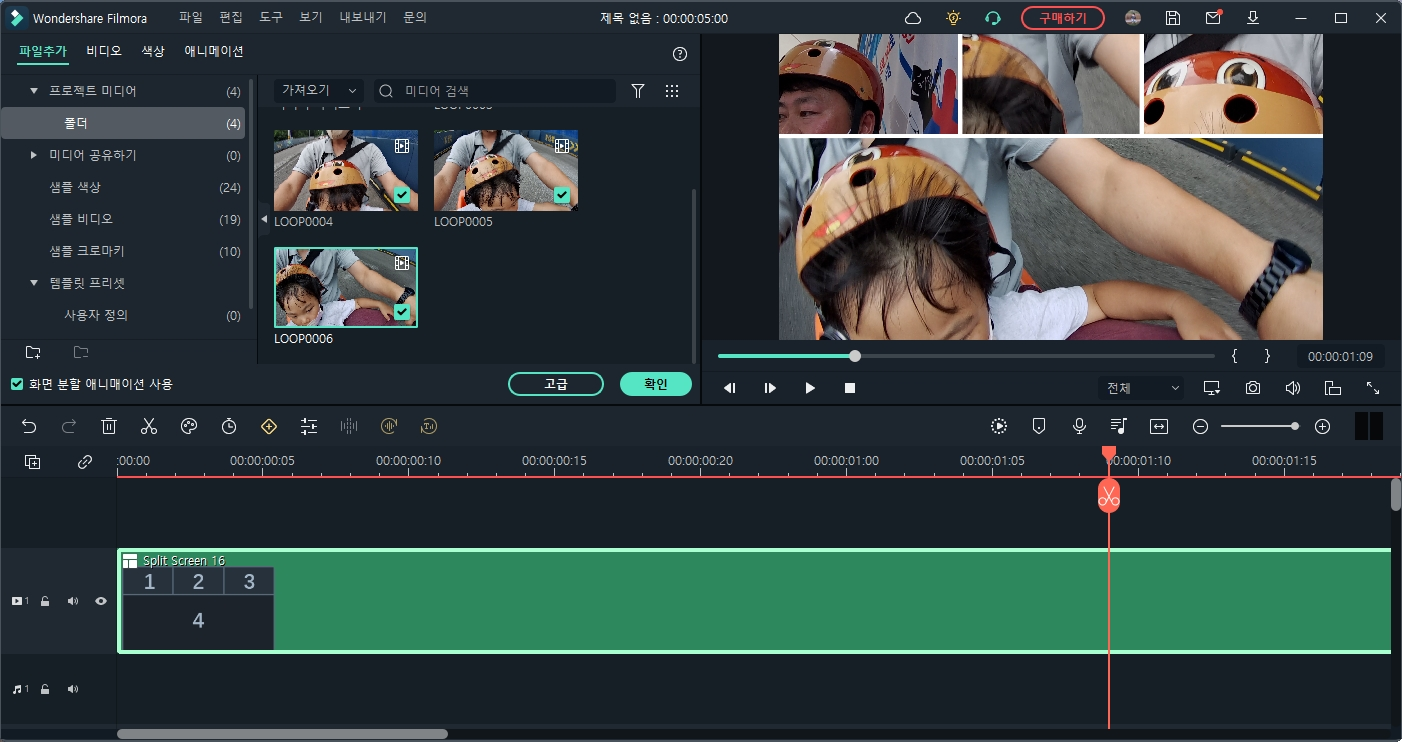Click the 확인 confirm button
The width and height of the screenshot is (1402, 742).
pyautogui.click(x=656, y=384)
